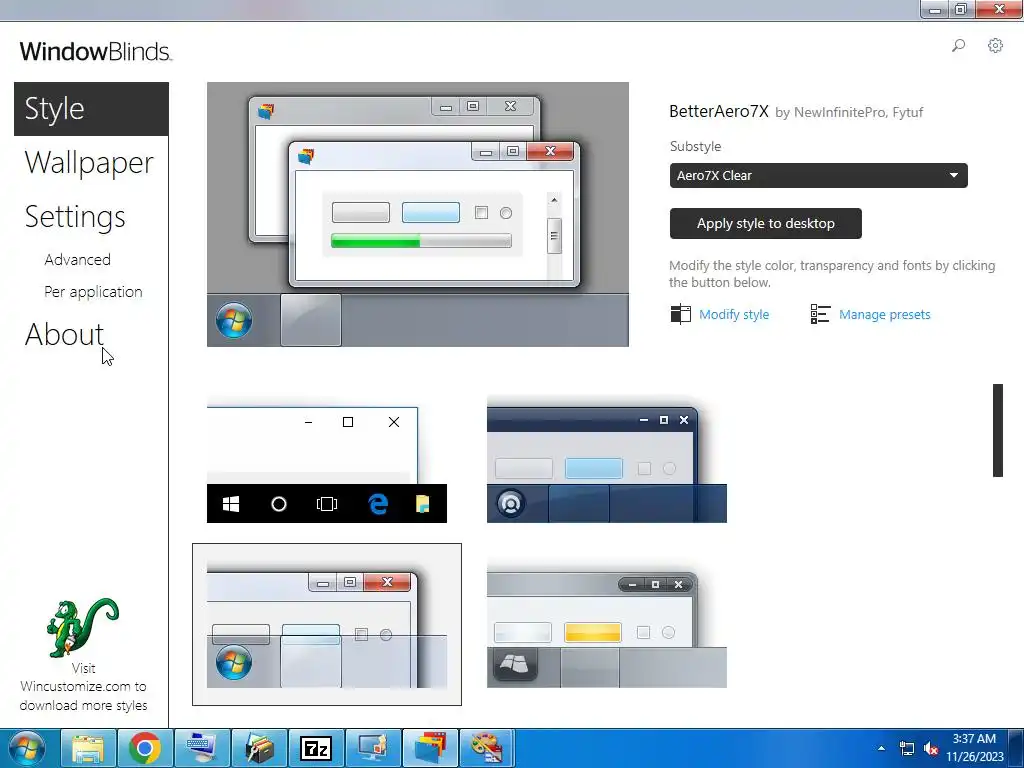Click the remote desktop monitor taskbar icon
This screenshot has width=1024, height=768.
[373, 748]
